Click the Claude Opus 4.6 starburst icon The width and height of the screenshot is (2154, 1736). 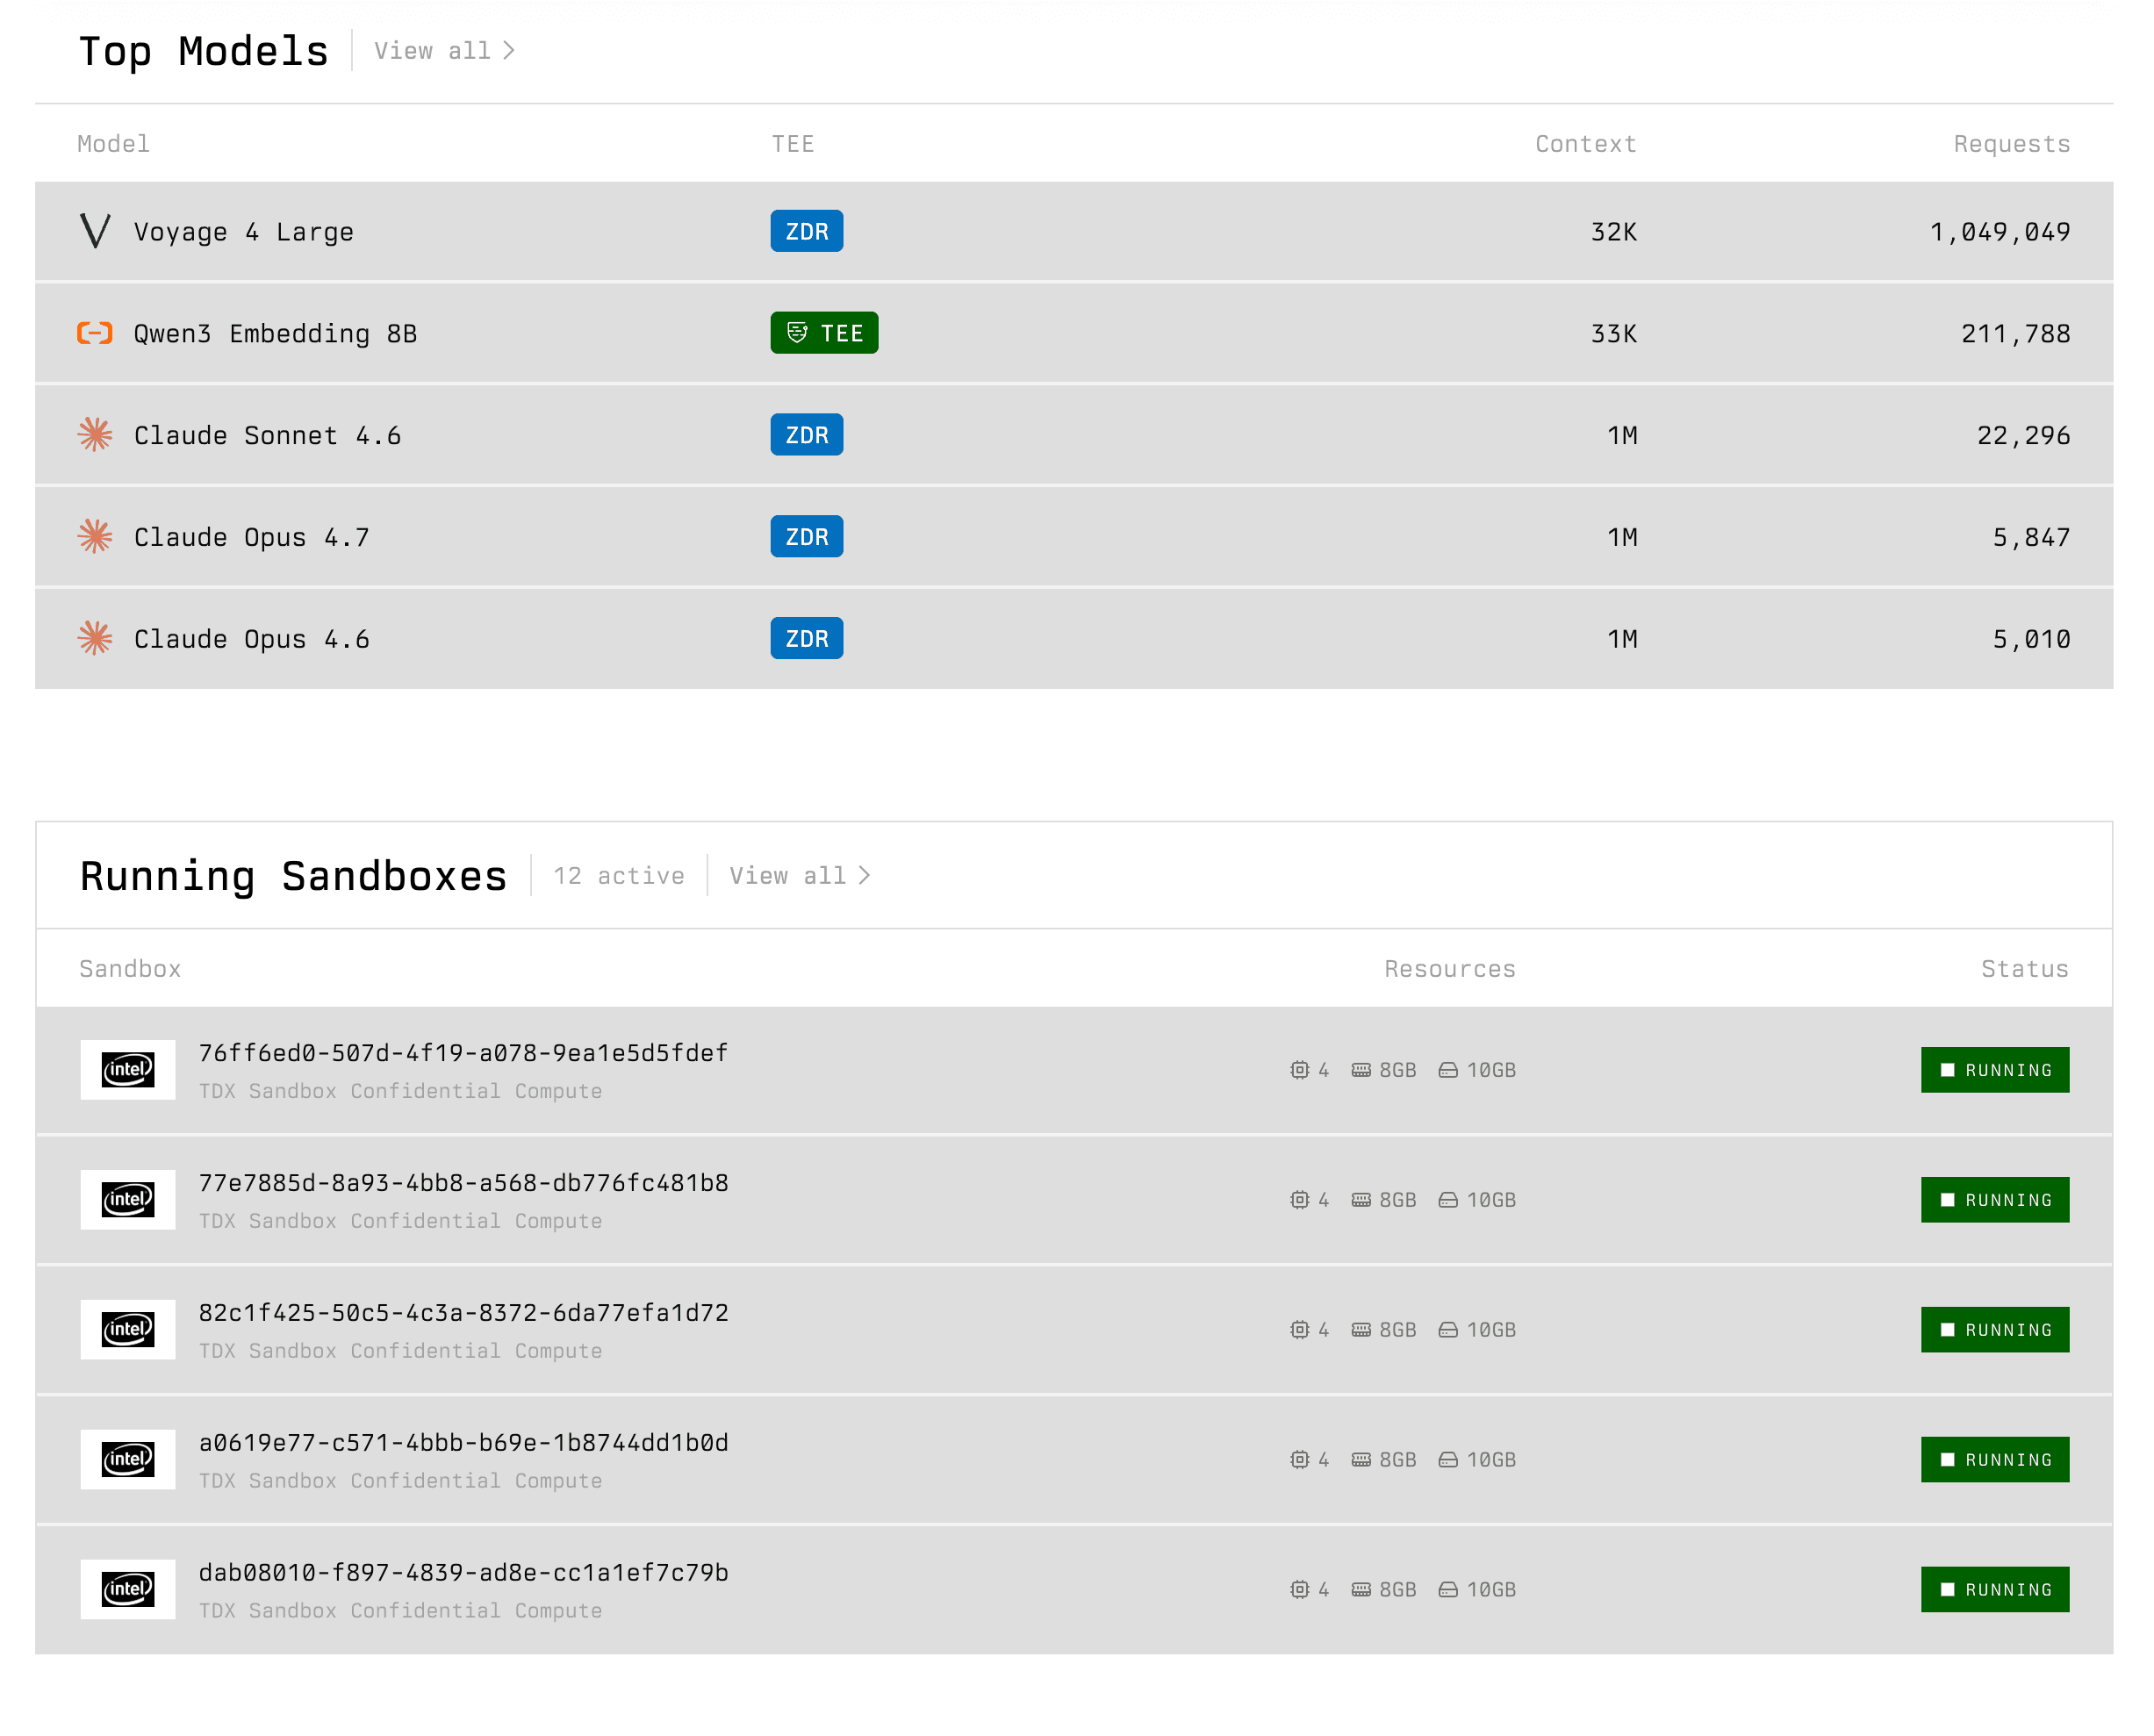pyautogui.click(x=95, y=639)
